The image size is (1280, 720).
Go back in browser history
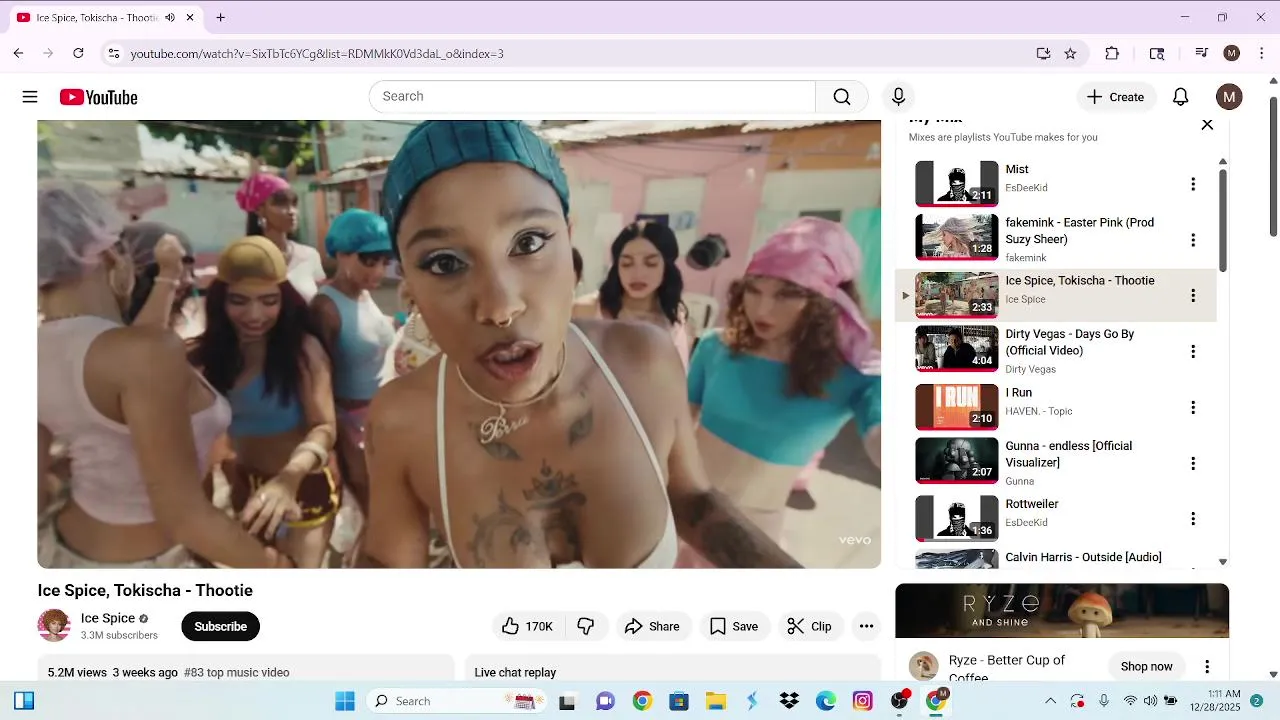[18, 54]
